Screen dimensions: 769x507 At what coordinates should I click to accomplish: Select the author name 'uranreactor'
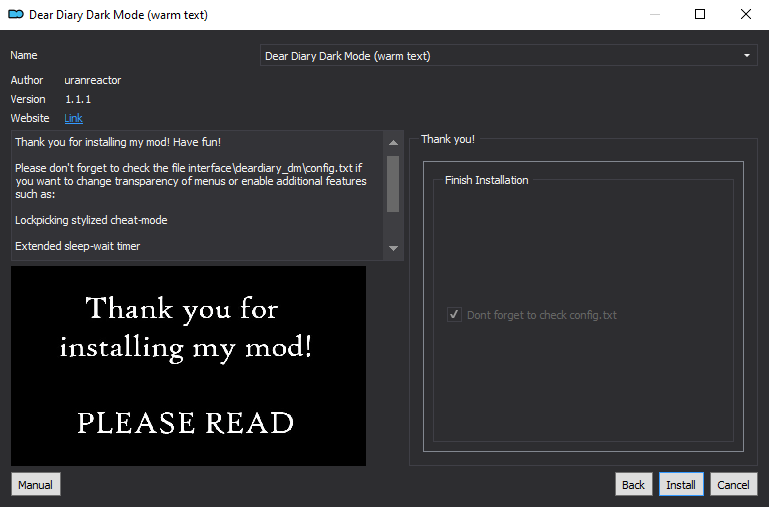click(93, 80)
